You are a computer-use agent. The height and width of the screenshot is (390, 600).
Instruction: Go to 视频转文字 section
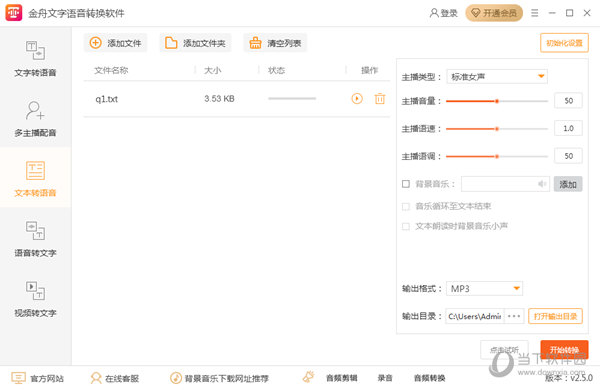(x=35, y=299)
